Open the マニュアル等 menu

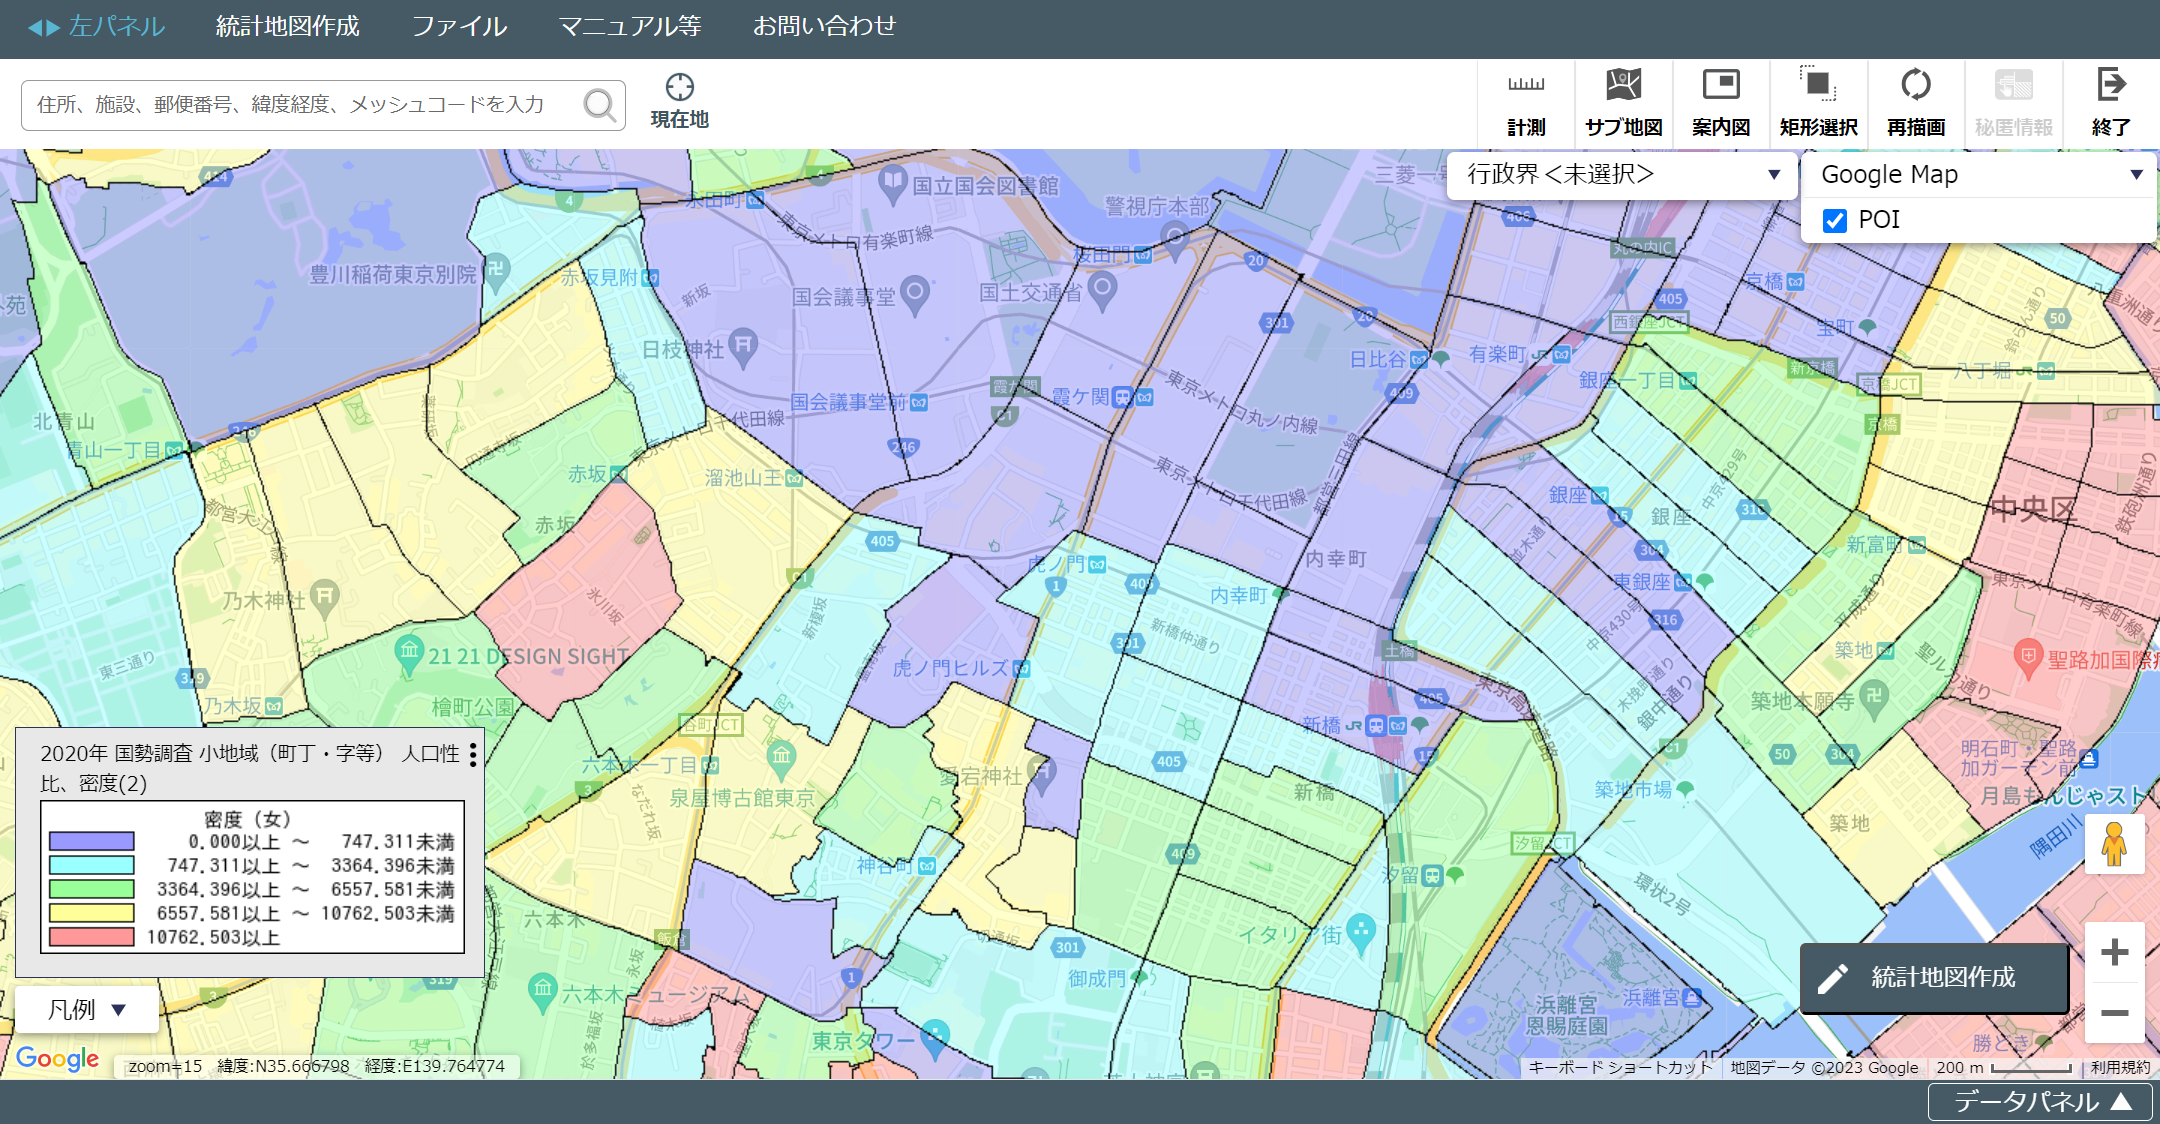click(629, 27)
